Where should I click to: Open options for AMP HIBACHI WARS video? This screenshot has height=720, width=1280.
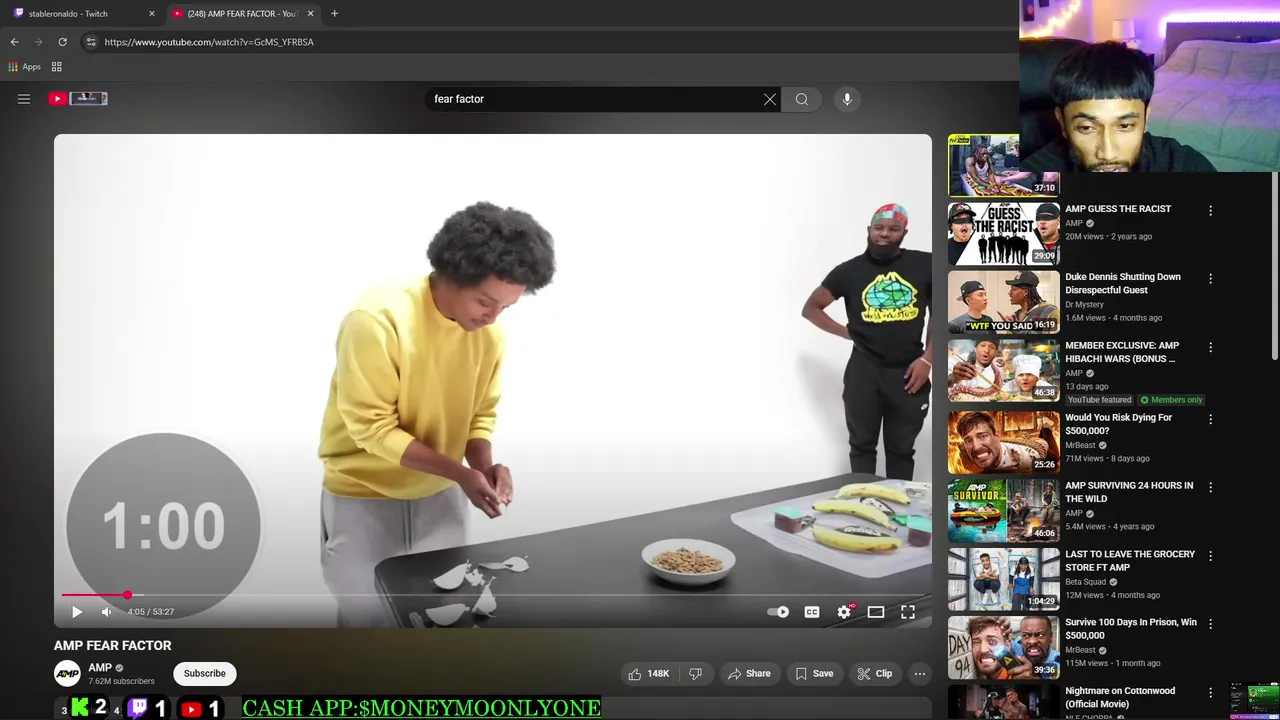(x=1210, y=347)
